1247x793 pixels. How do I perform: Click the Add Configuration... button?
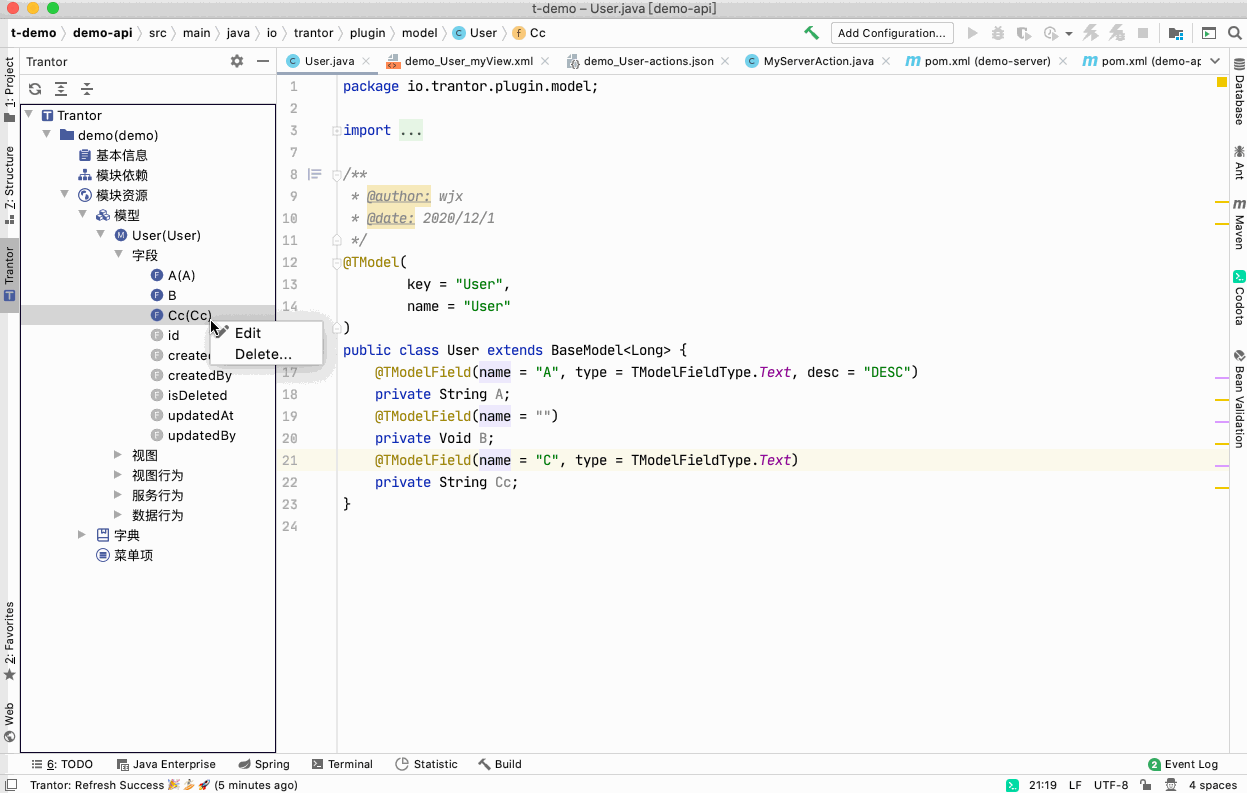(x=891, y=33)
